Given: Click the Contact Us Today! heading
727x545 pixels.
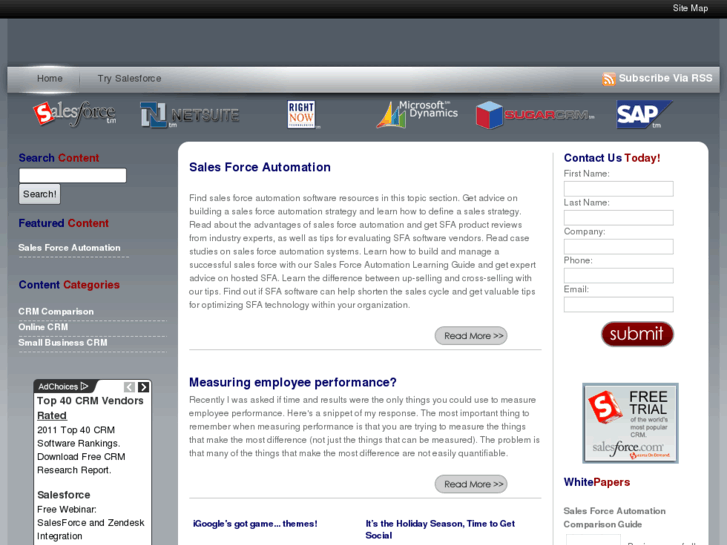Looking at the screenshot, I should click(612, 158).
